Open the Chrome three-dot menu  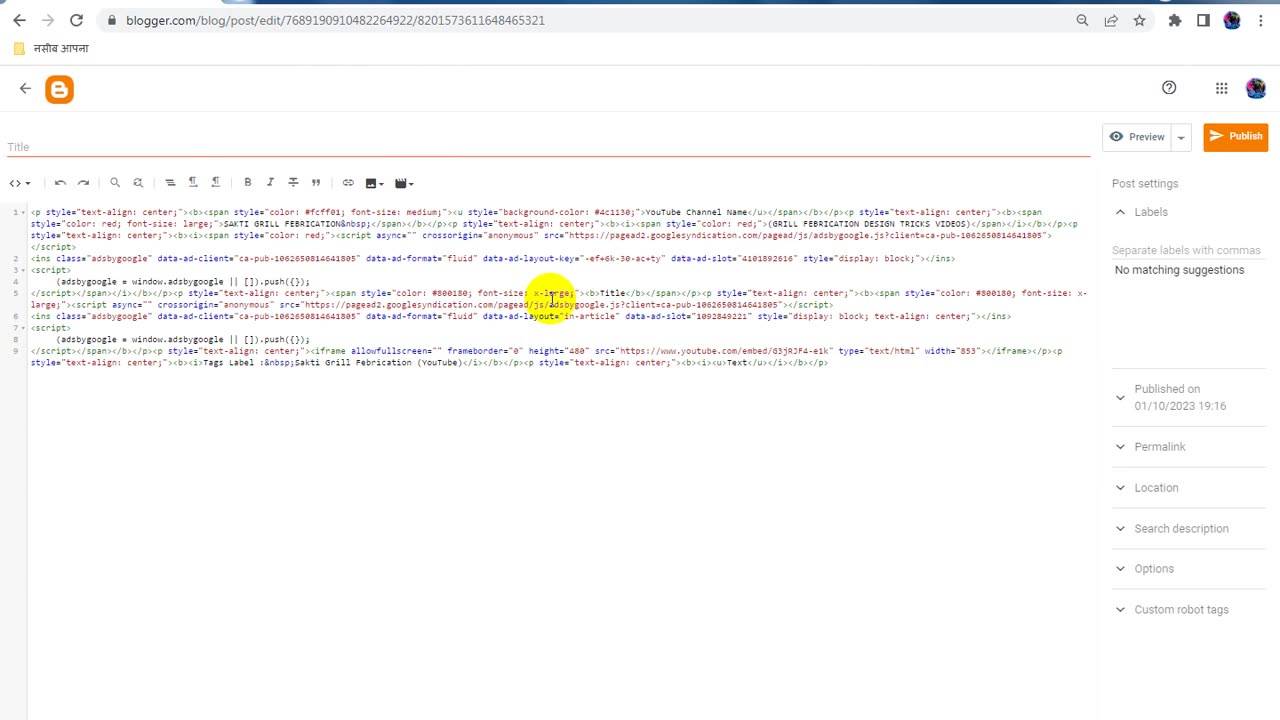click(1260, 20)
